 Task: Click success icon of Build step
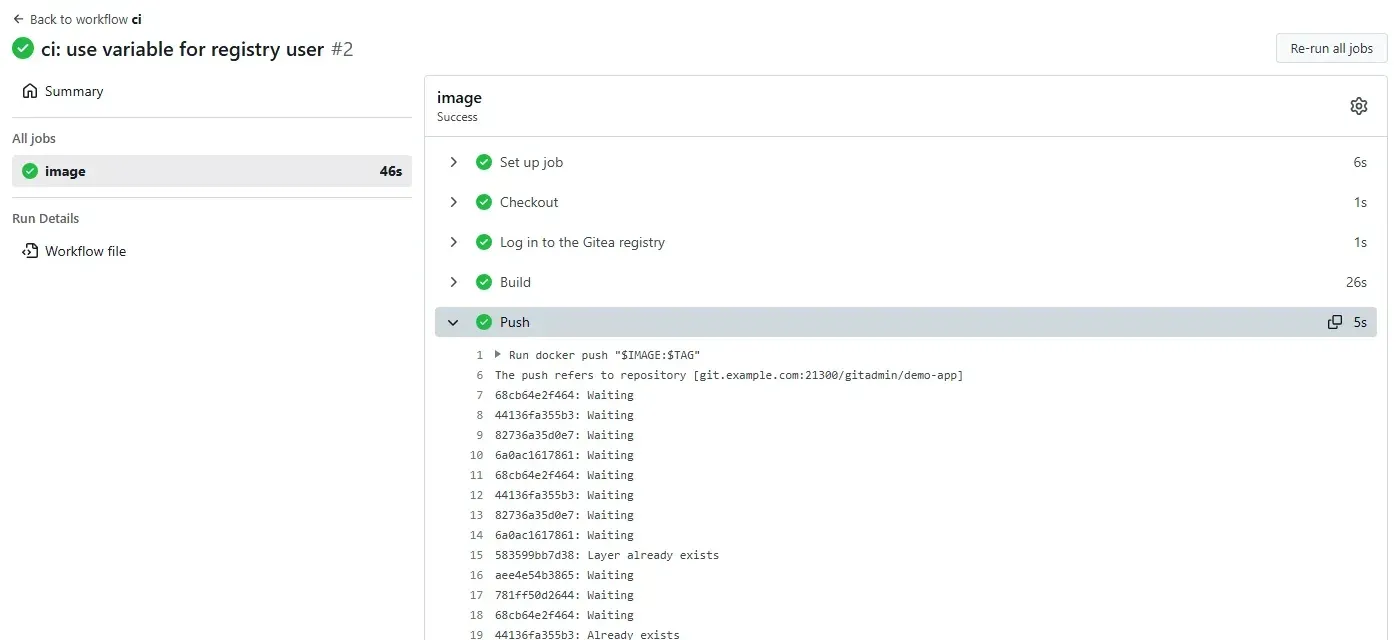pyautogui.click(x=484, y=282)
